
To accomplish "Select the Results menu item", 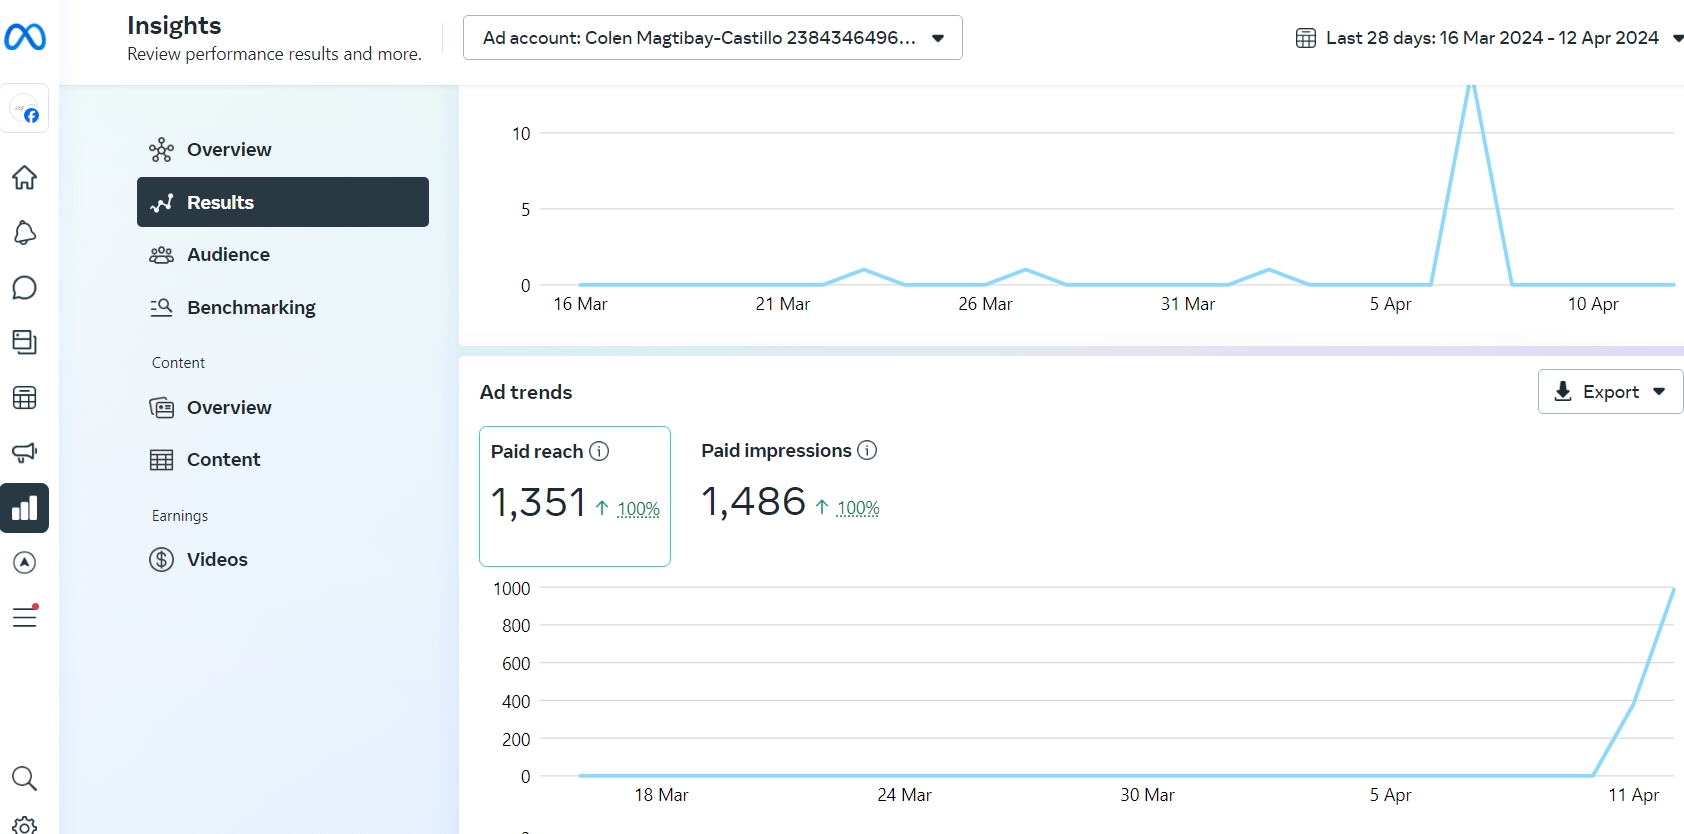I will tap(283, 202).
